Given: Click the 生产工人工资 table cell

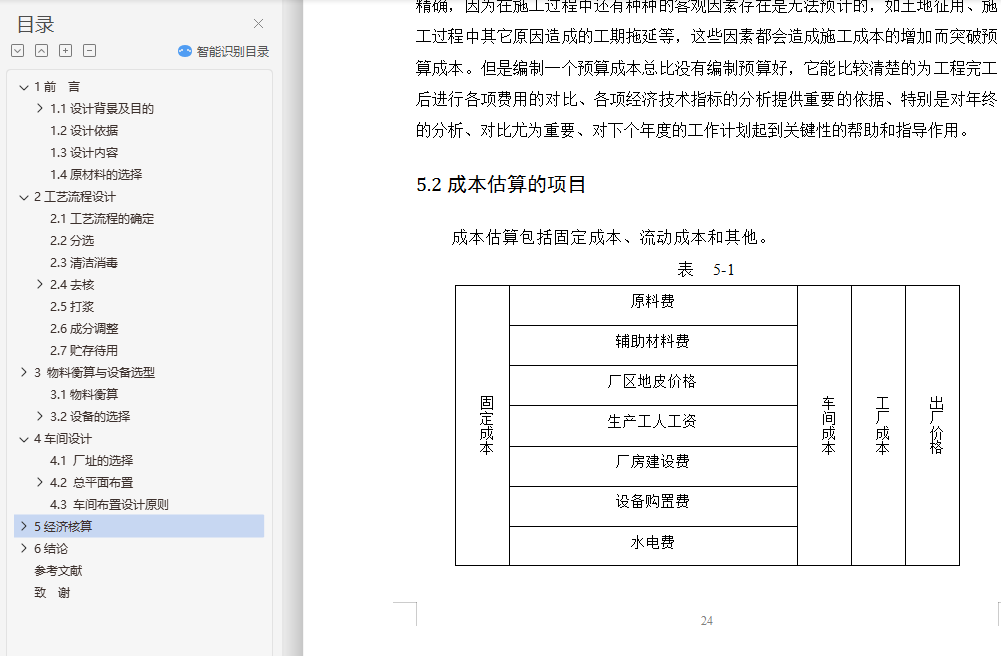Looking at the screenshot, I should (653, 426).
